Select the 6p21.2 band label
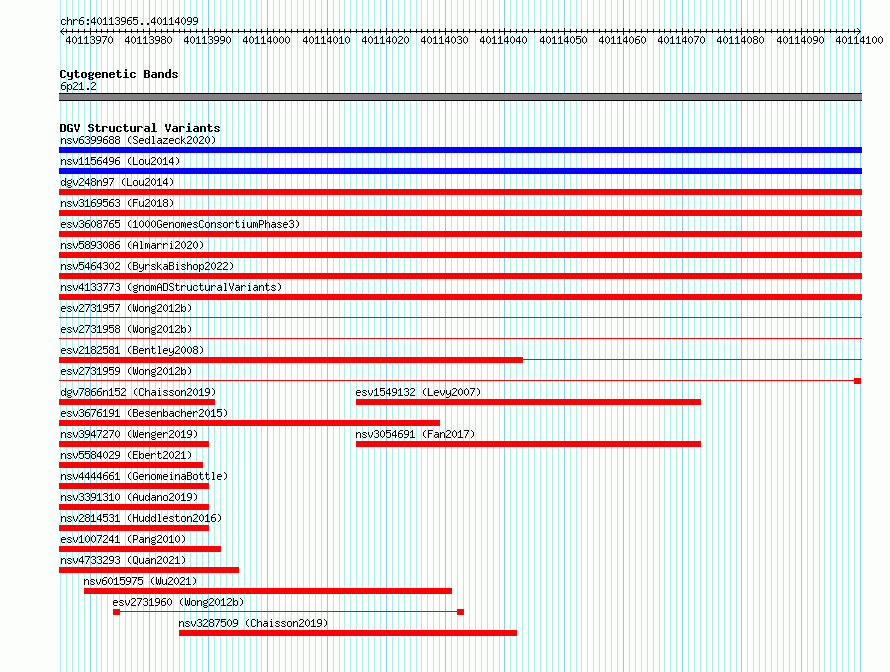 pyautogui.click(x=78, y=86)
